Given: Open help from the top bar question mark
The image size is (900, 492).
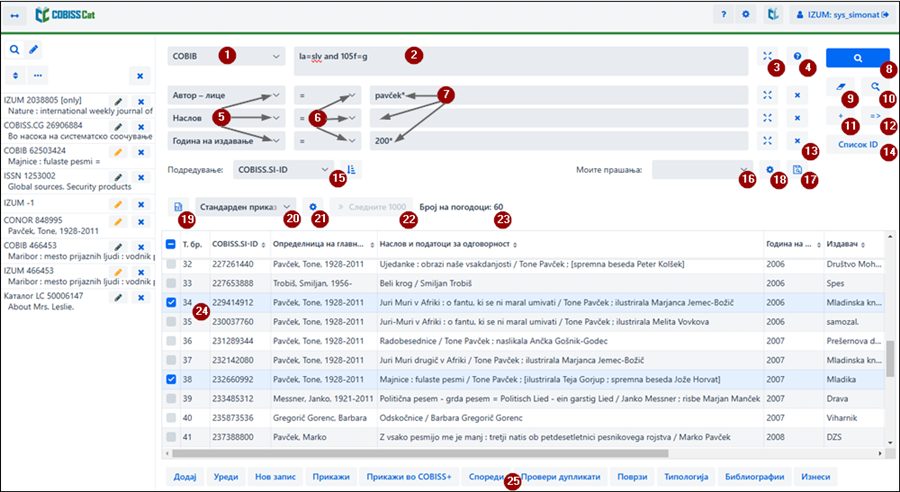Looking at the screenshot, I should point(723,14).
